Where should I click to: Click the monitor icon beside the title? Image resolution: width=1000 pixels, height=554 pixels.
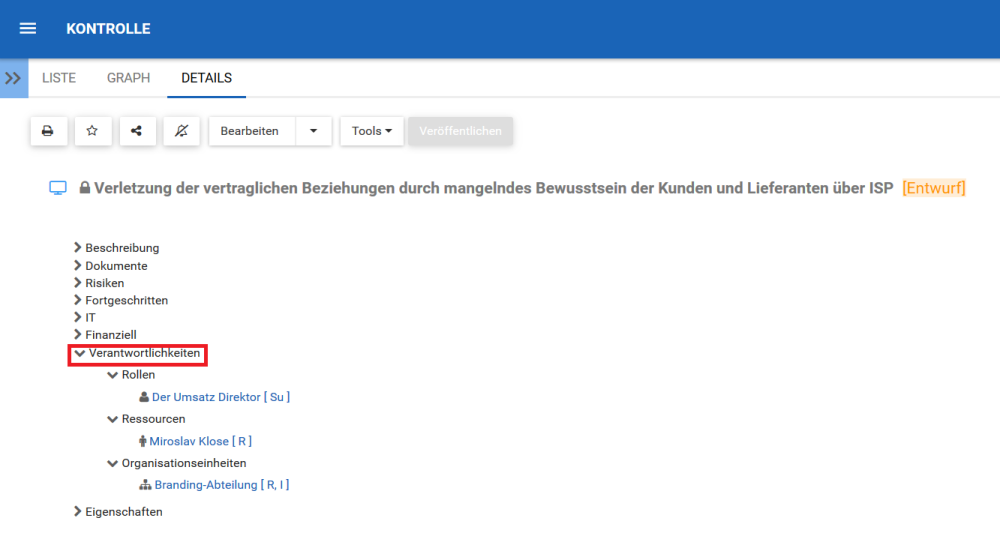pos(58,188)
